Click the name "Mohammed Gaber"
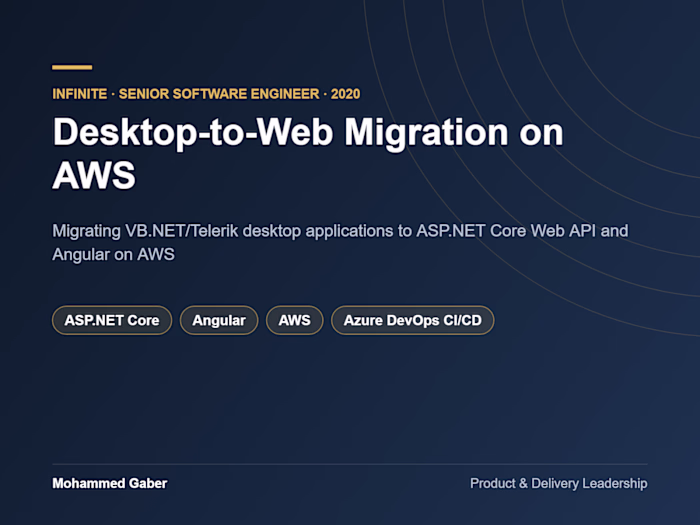700x525 pixels. click(x=110, y=483)
